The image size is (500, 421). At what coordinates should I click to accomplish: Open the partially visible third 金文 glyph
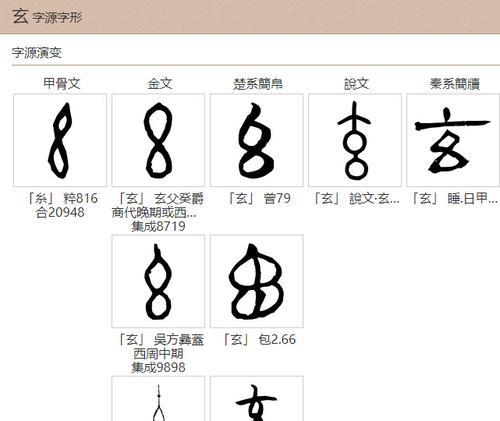158,399
